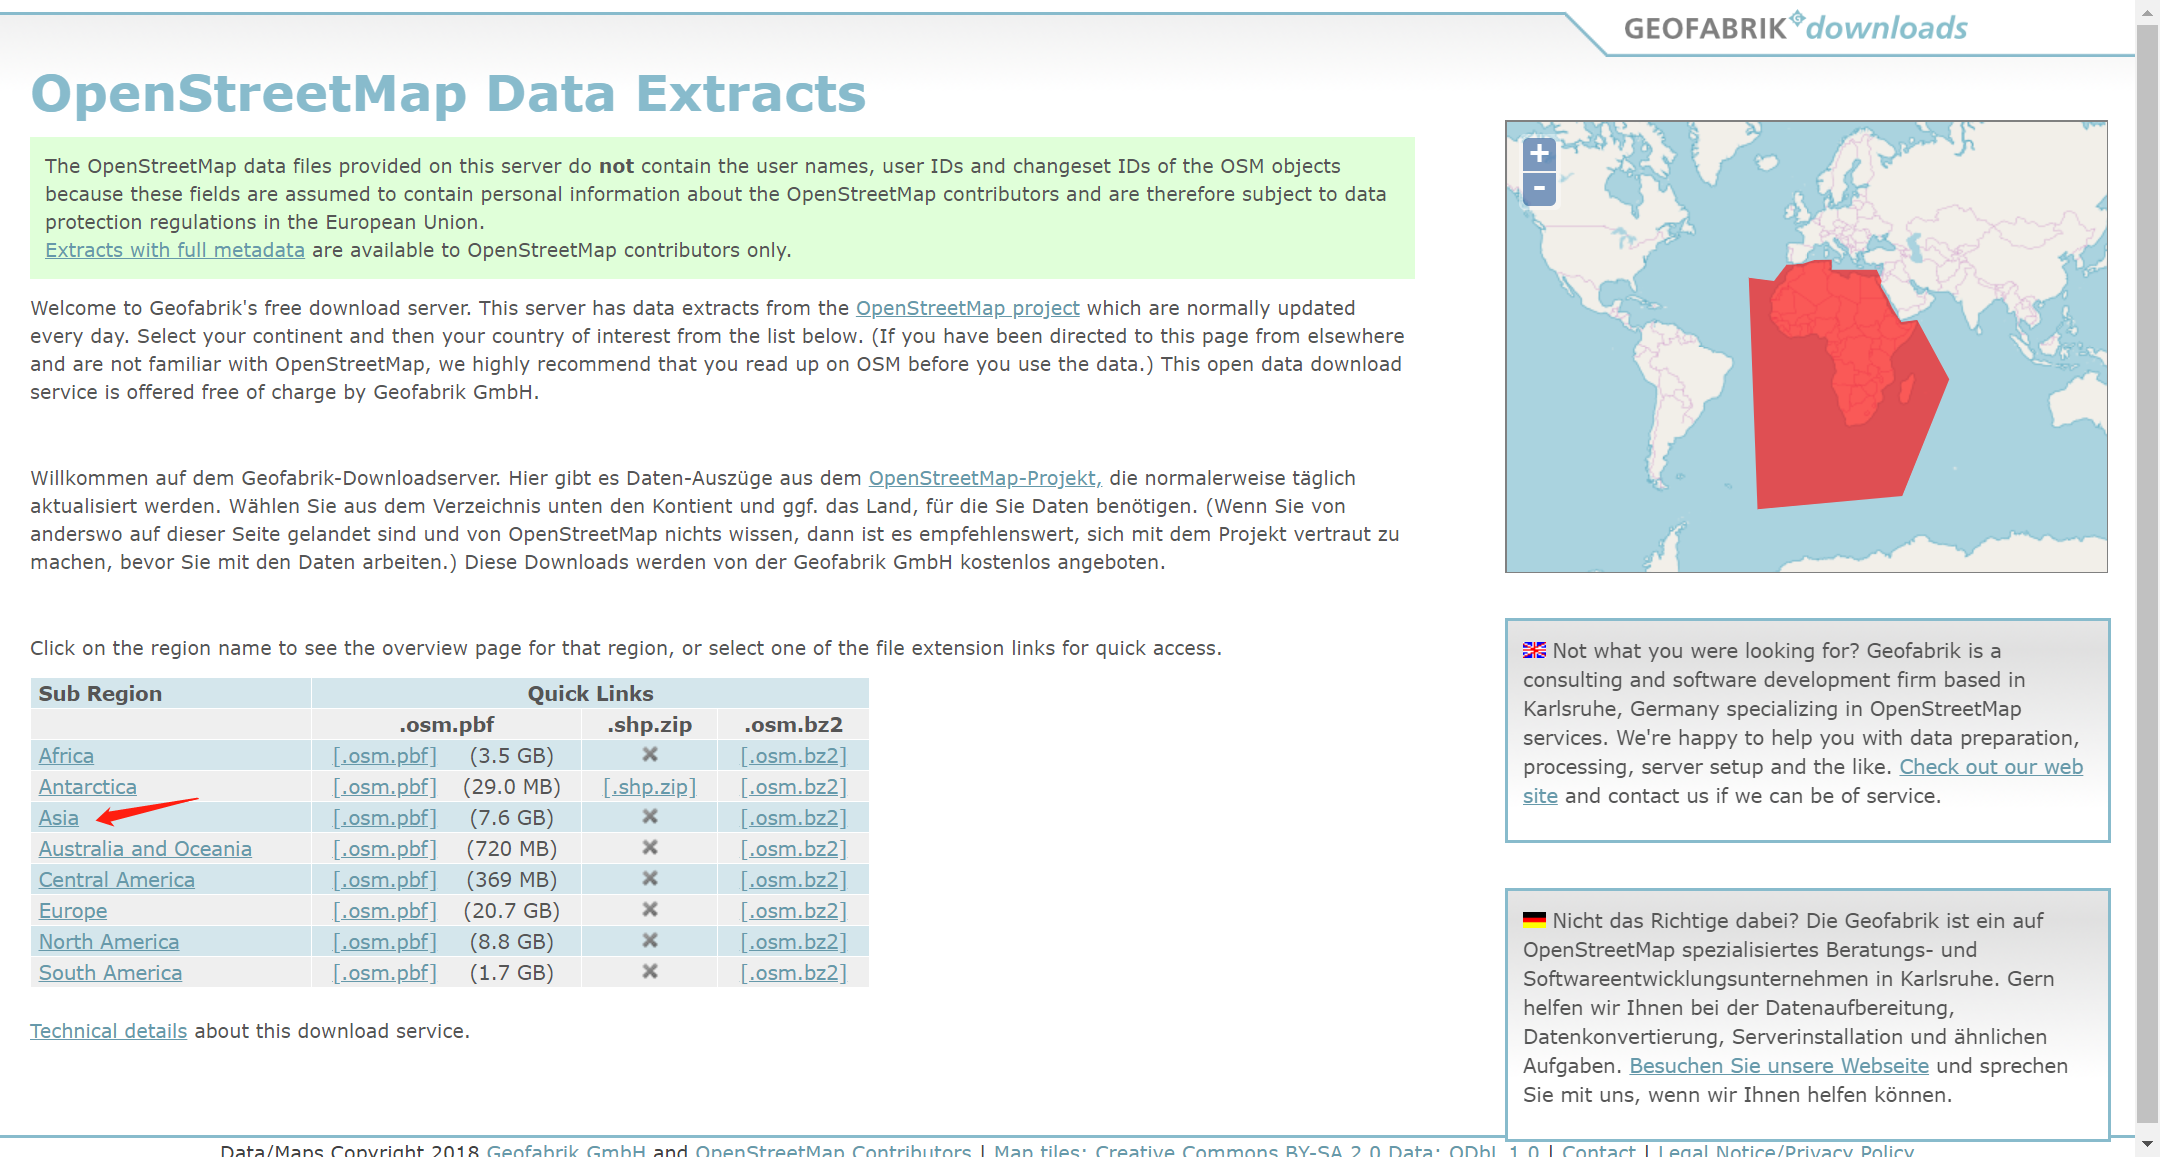
Task: Open Extracts with full metadata
Action: click(x=174, y=249)
